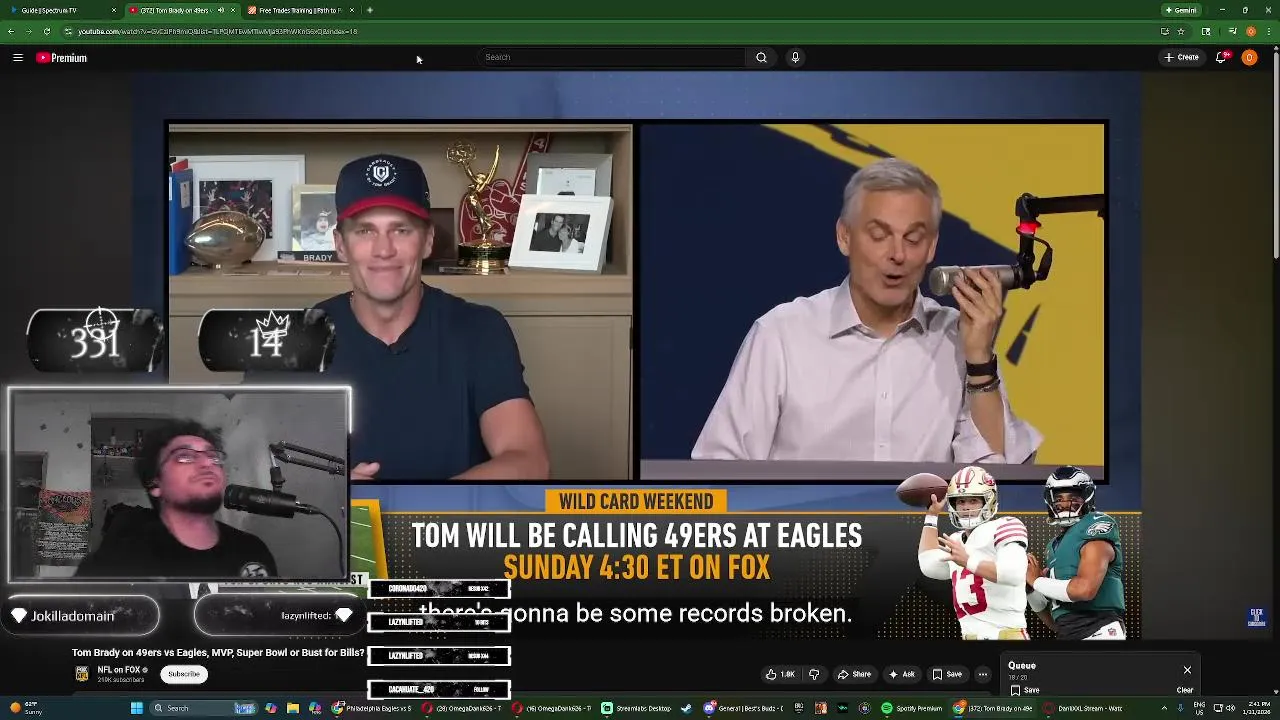Image resolution: width=1280 pixels, height=720 pixels.
Task: Start voice search with microphone icon
Action: [795, 58]
